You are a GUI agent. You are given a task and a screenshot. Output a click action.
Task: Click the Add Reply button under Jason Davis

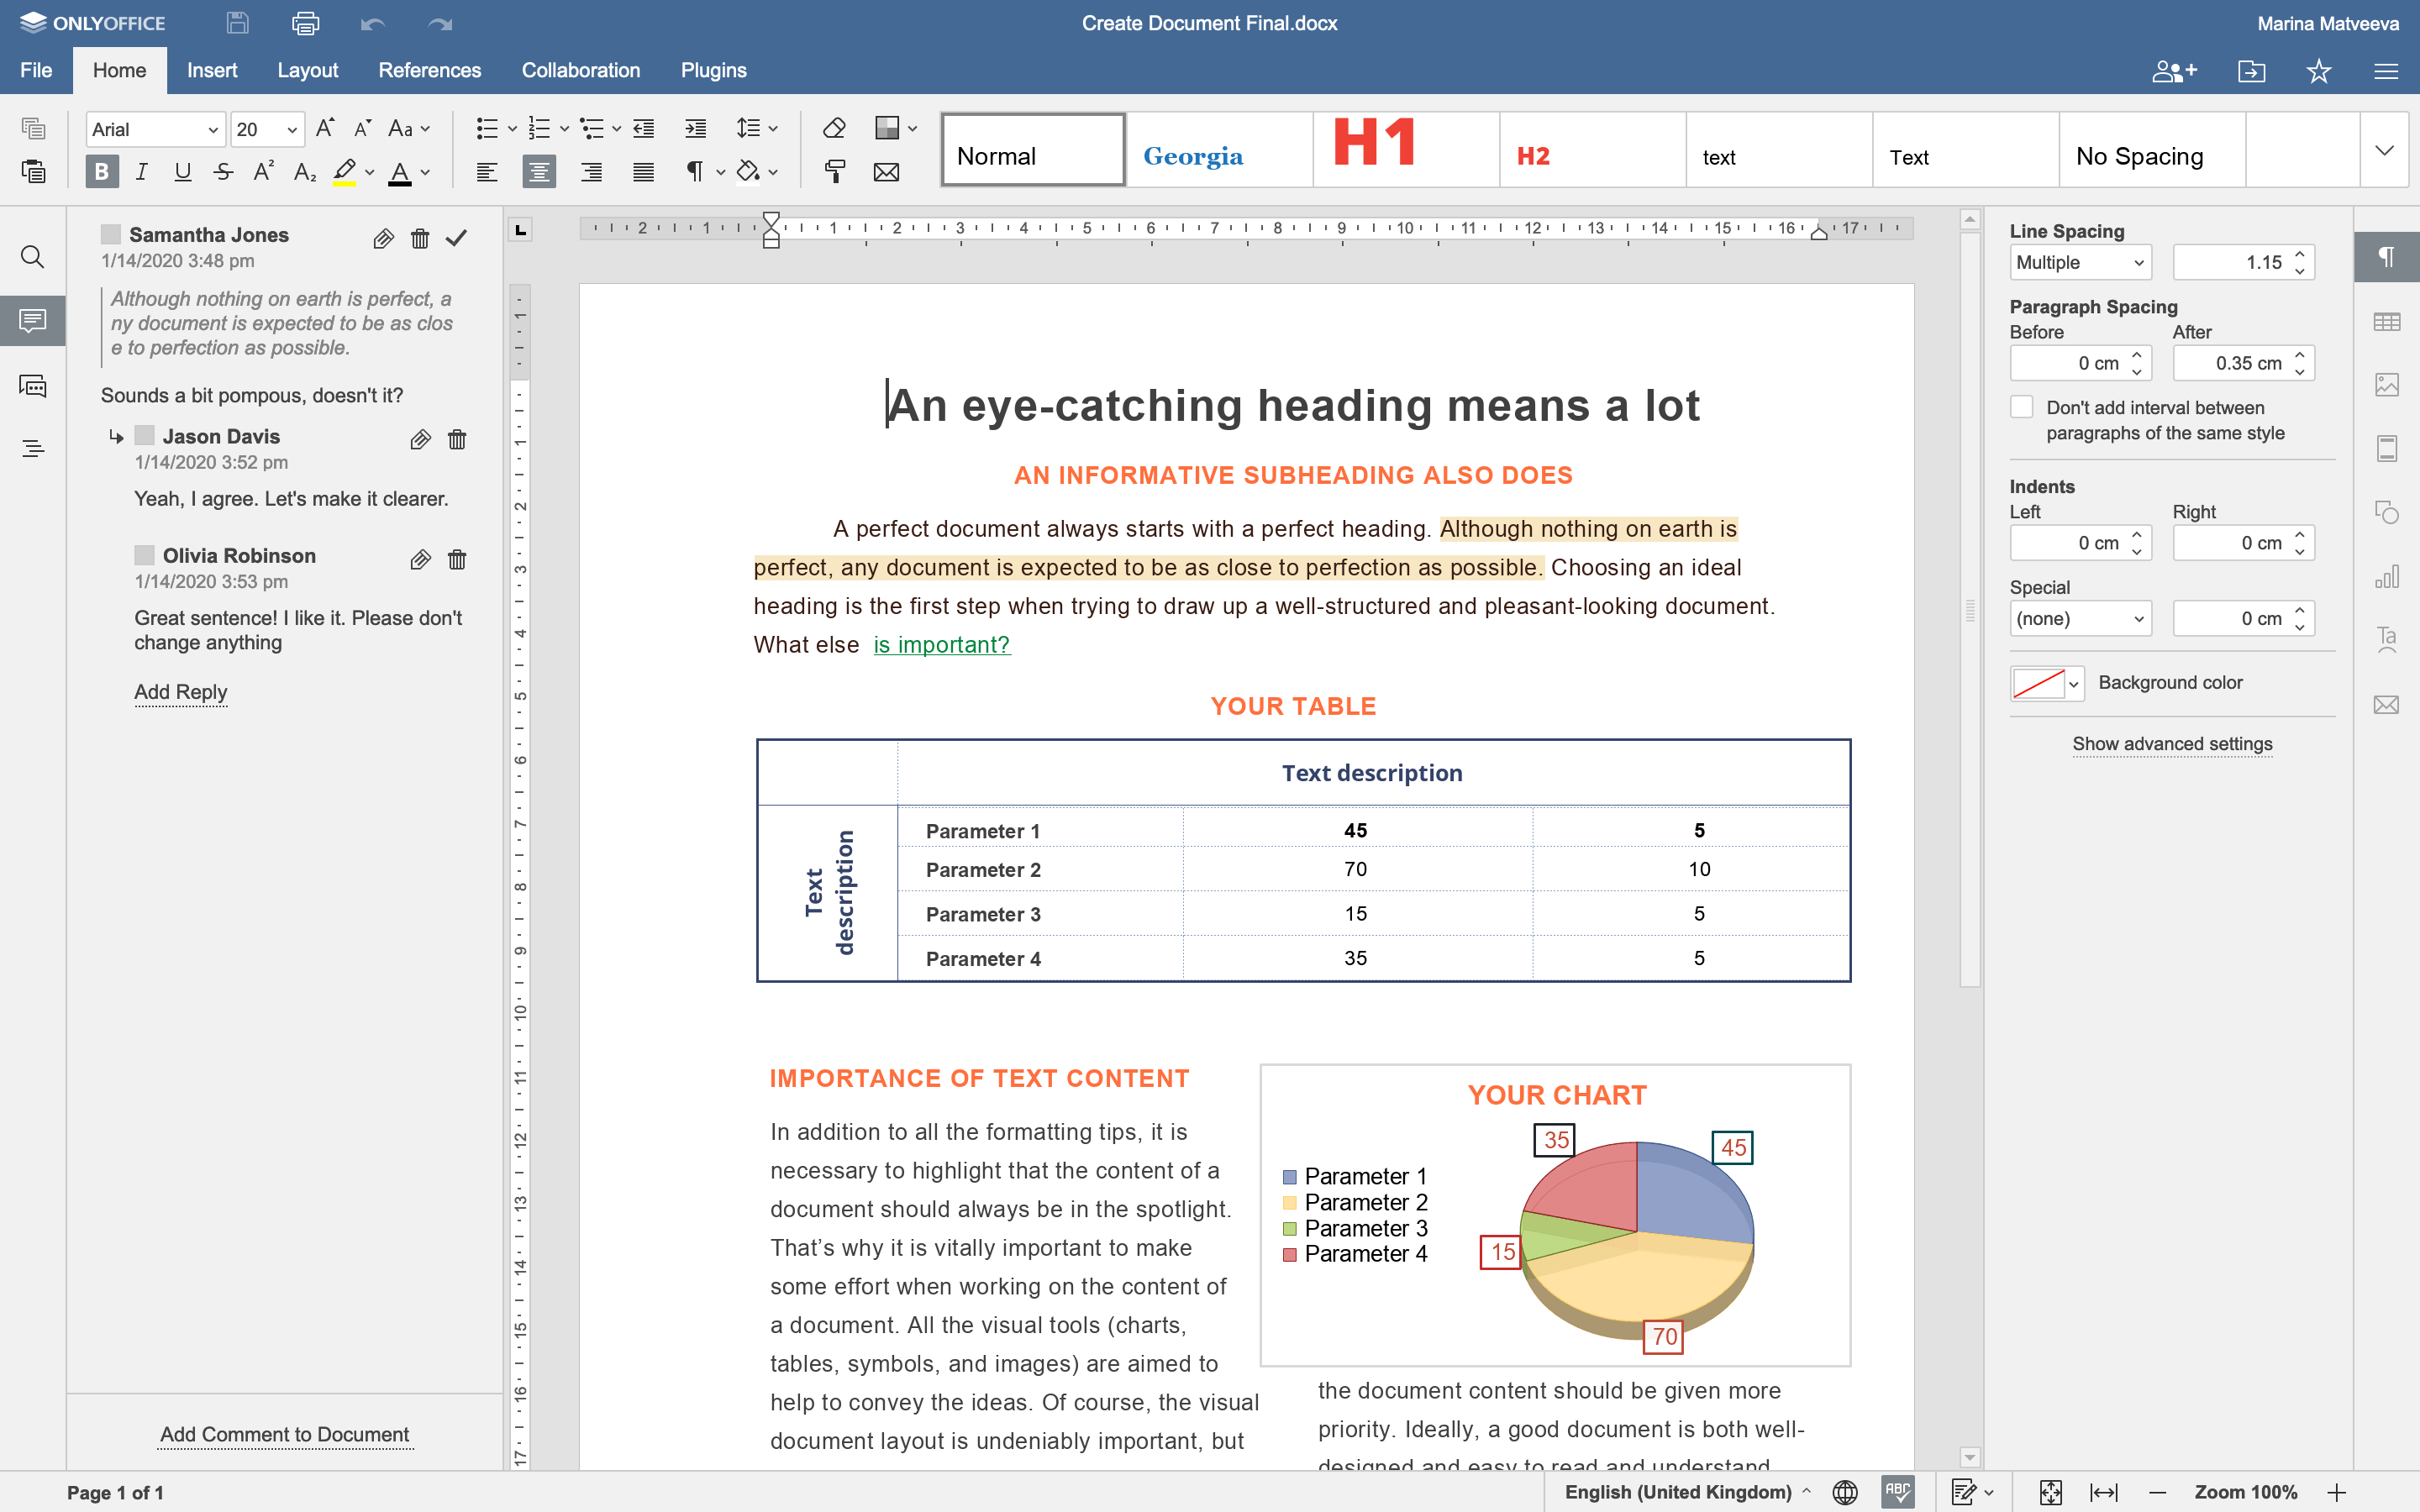(x=180, y=690)
